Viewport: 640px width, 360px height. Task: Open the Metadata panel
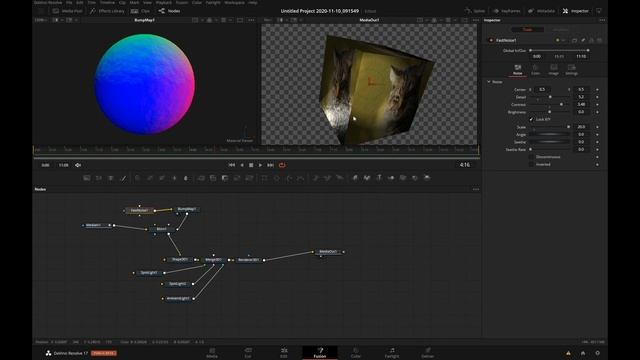coord(541,11)
